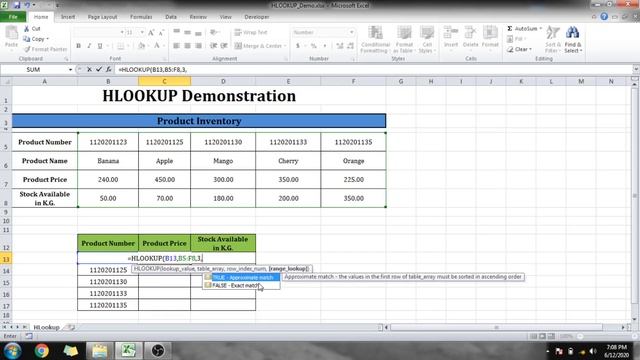This screenshot has height=360, width=640.
Task: Click the Accounting dollar format icon
Action: click(x=298, y=46)
